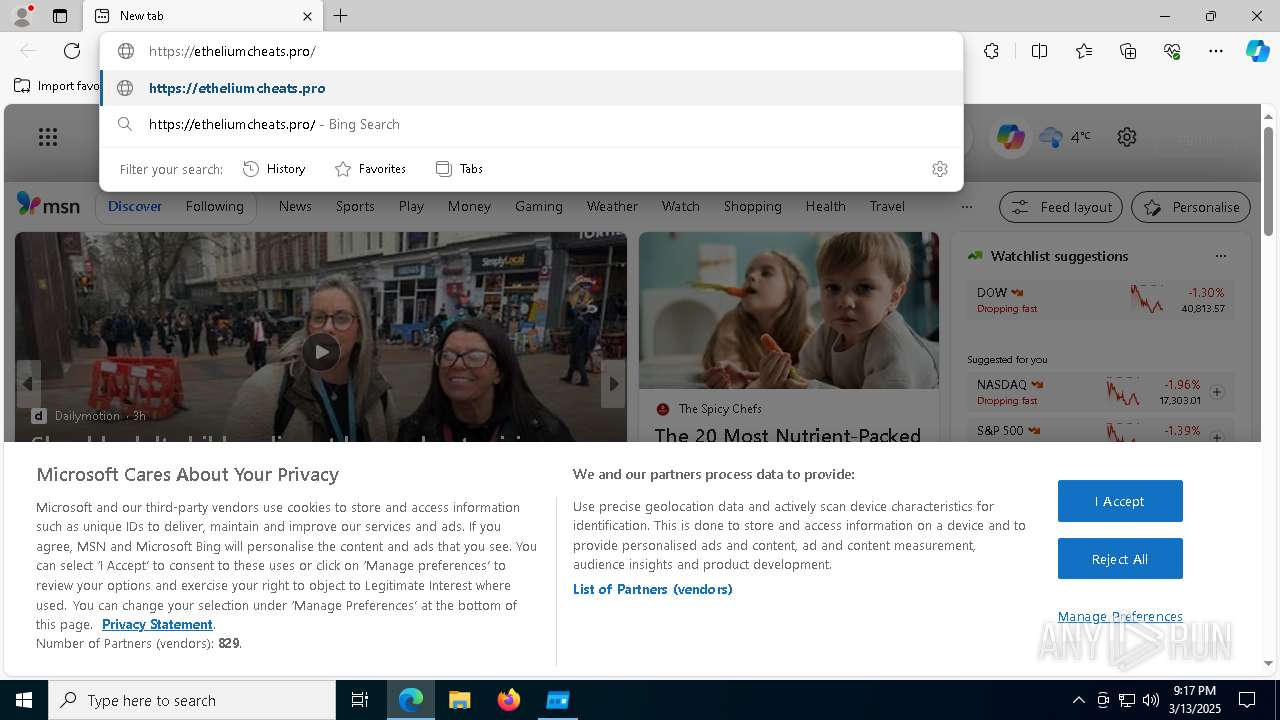The image size is (1280, 720).
Task: Open tab actions menu icon
Action: click(60, 16)
